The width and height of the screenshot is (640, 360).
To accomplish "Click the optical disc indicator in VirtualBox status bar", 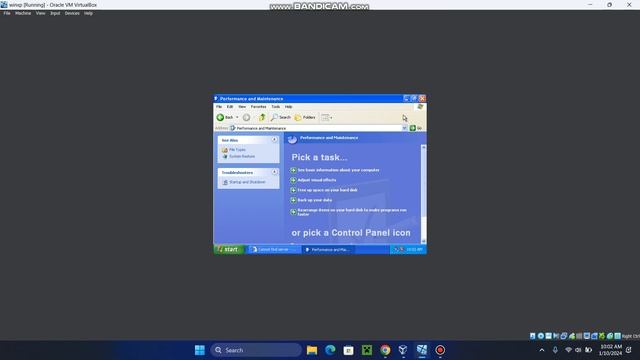I will [x=540, y=336].
